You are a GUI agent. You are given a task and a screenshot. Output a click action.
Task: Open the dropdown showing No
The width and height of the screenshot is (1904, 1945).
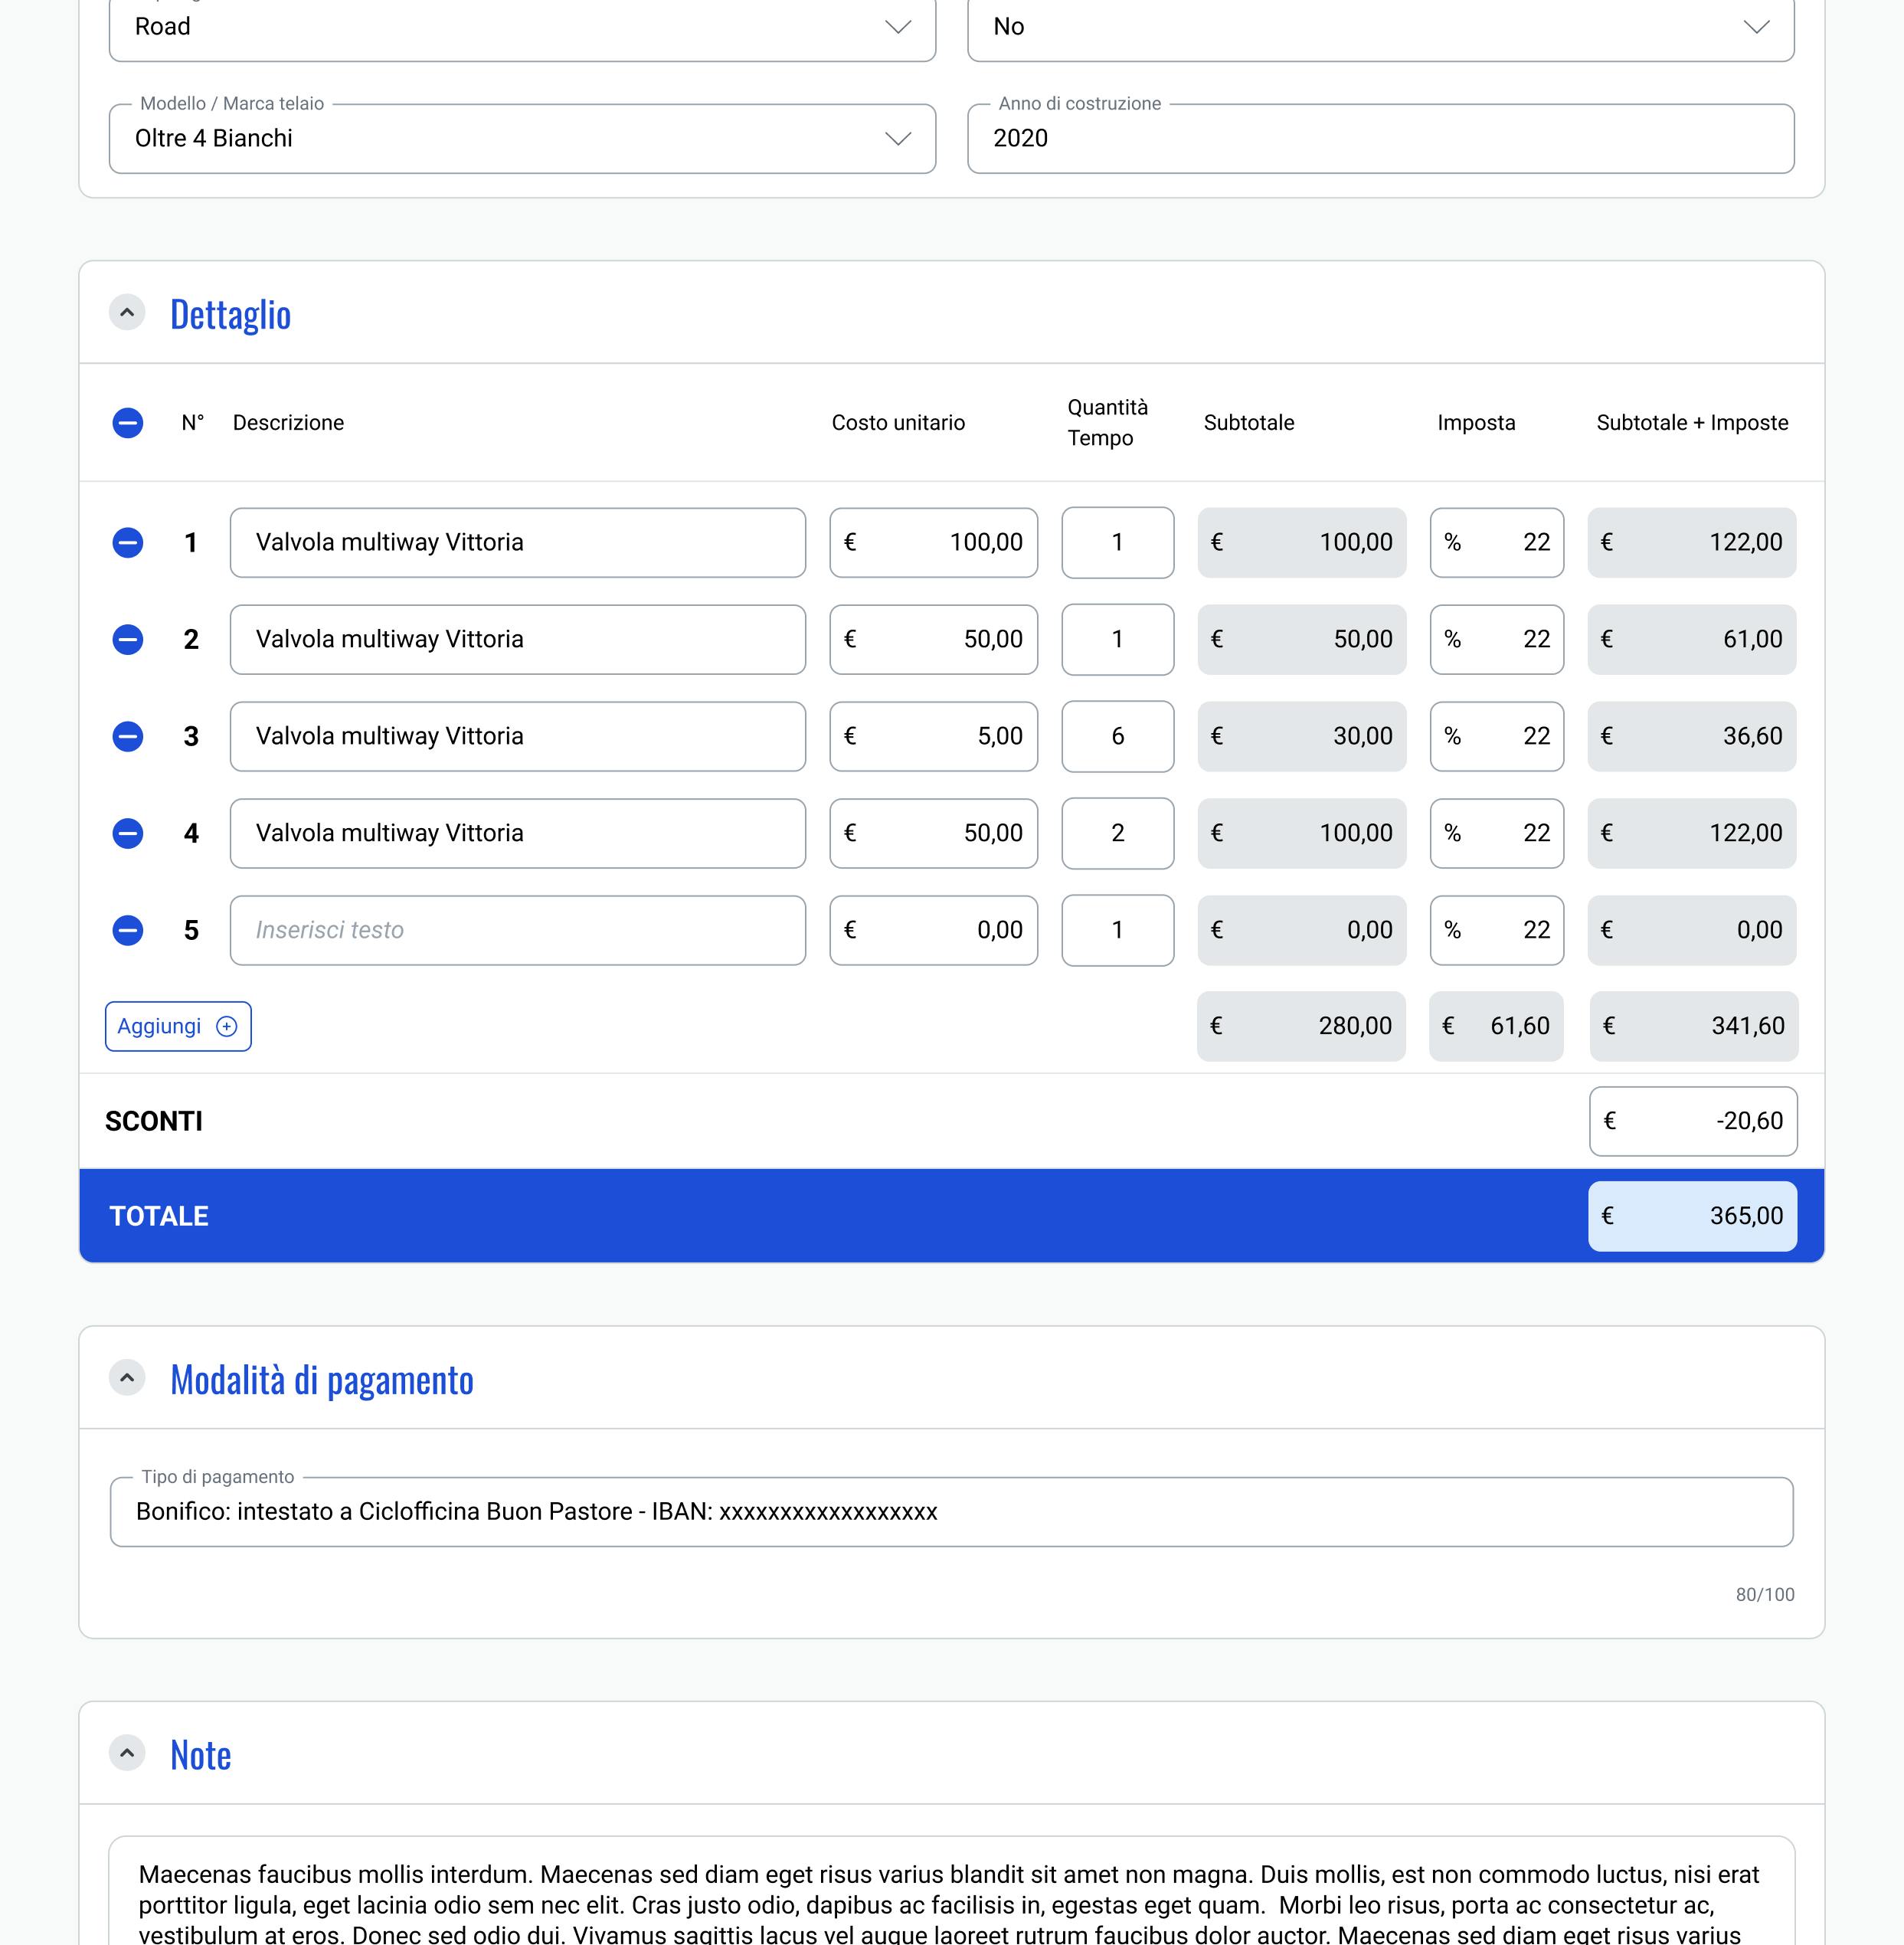tap(1755, 27)
